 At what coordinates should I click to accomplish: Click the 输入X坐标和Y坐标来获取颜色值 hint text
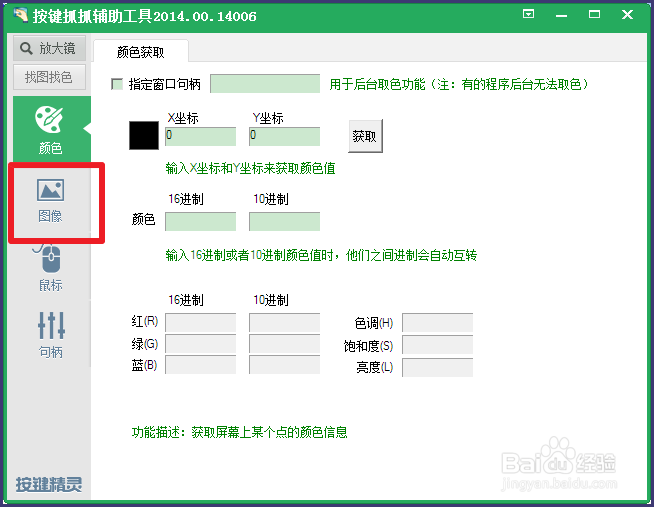click(x=250, y=168)
